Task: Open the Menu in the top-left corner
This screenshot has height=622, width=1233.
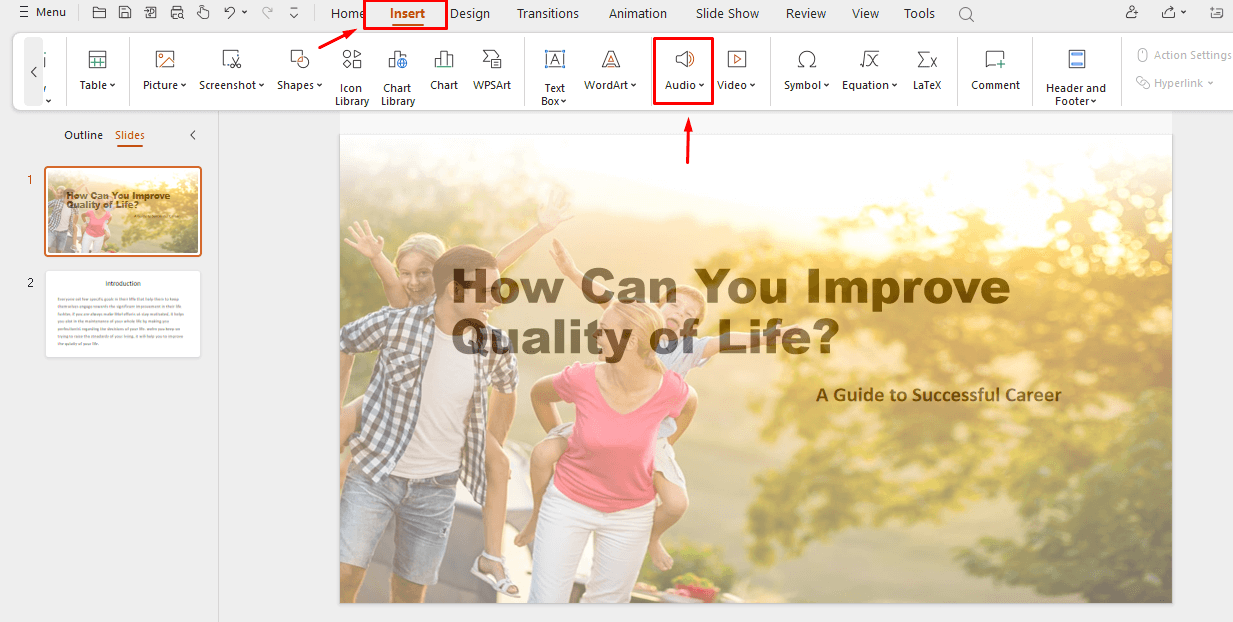Action: (x=42, y=12)
